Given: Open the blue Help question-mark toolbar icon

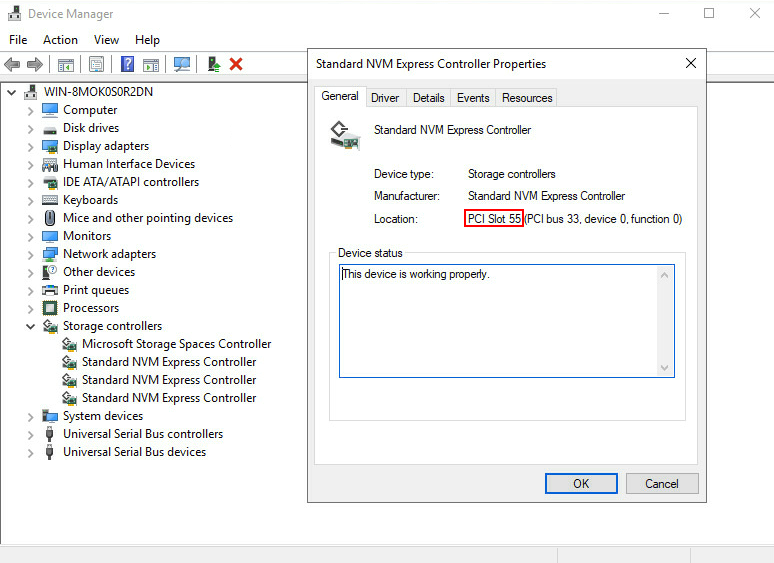Looking at the screenshot, I should (x=127, y=64).
